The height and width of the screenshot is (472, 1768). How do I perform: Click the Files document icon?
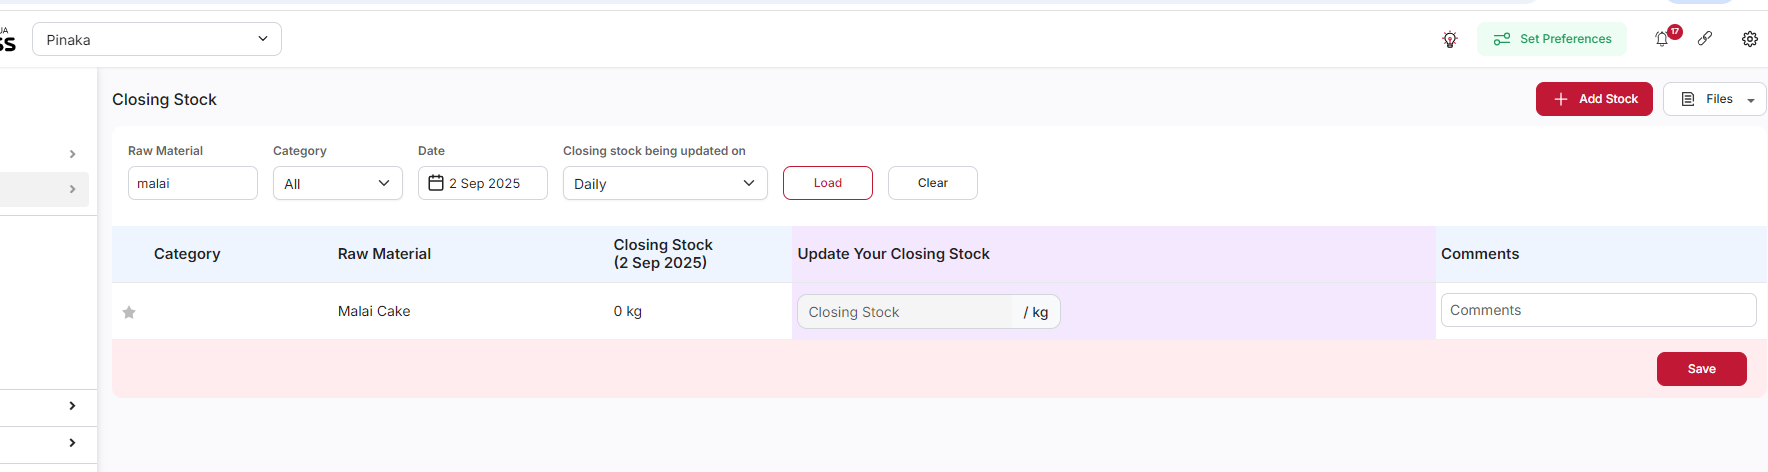pyautogui.click(x=1688, y=99)
